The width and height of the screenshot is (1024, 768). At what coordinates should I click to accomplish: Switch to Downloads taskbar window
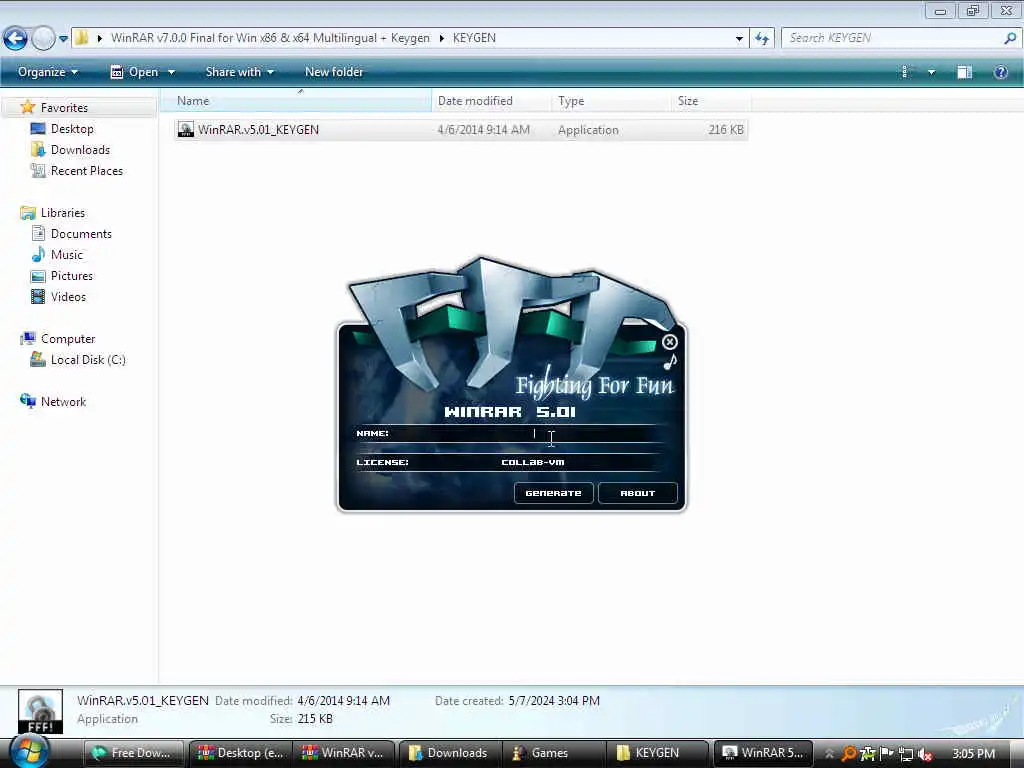click(x=449, y=753)
